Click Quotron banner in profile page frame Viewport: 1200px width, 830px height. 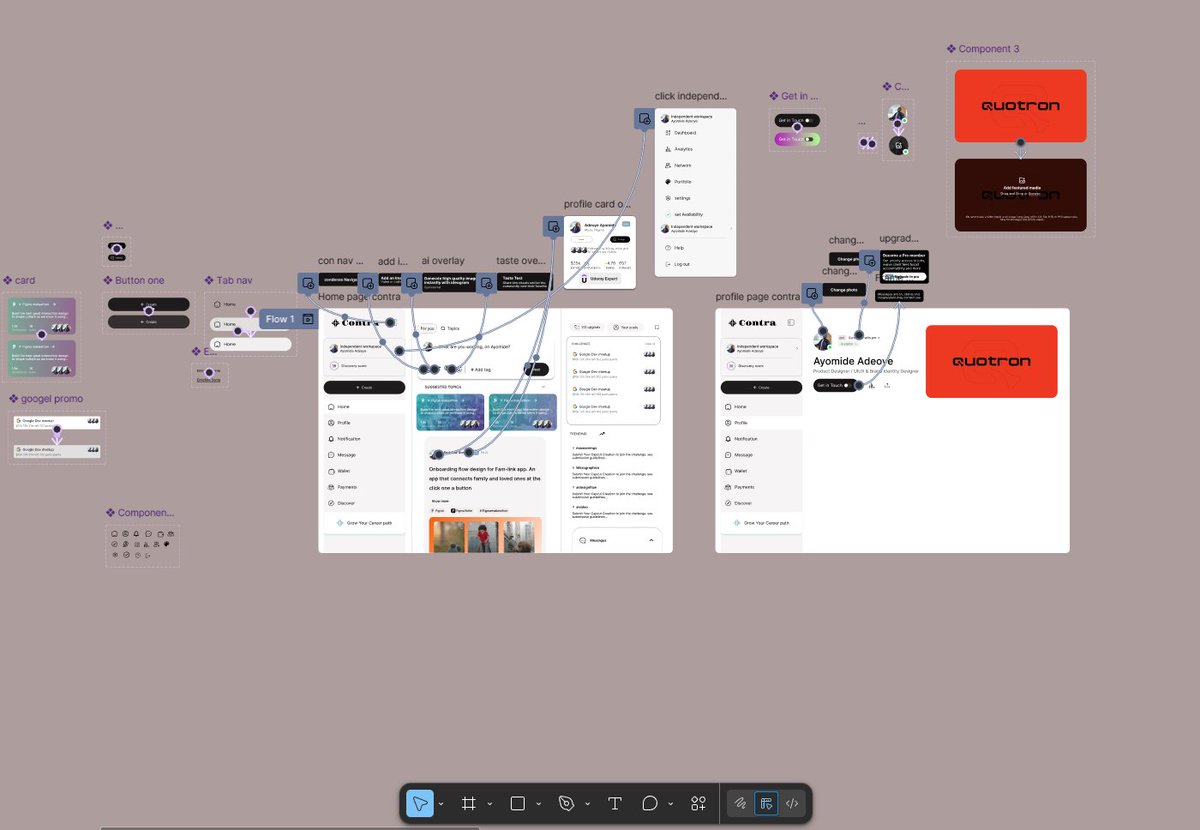[991, 361]
